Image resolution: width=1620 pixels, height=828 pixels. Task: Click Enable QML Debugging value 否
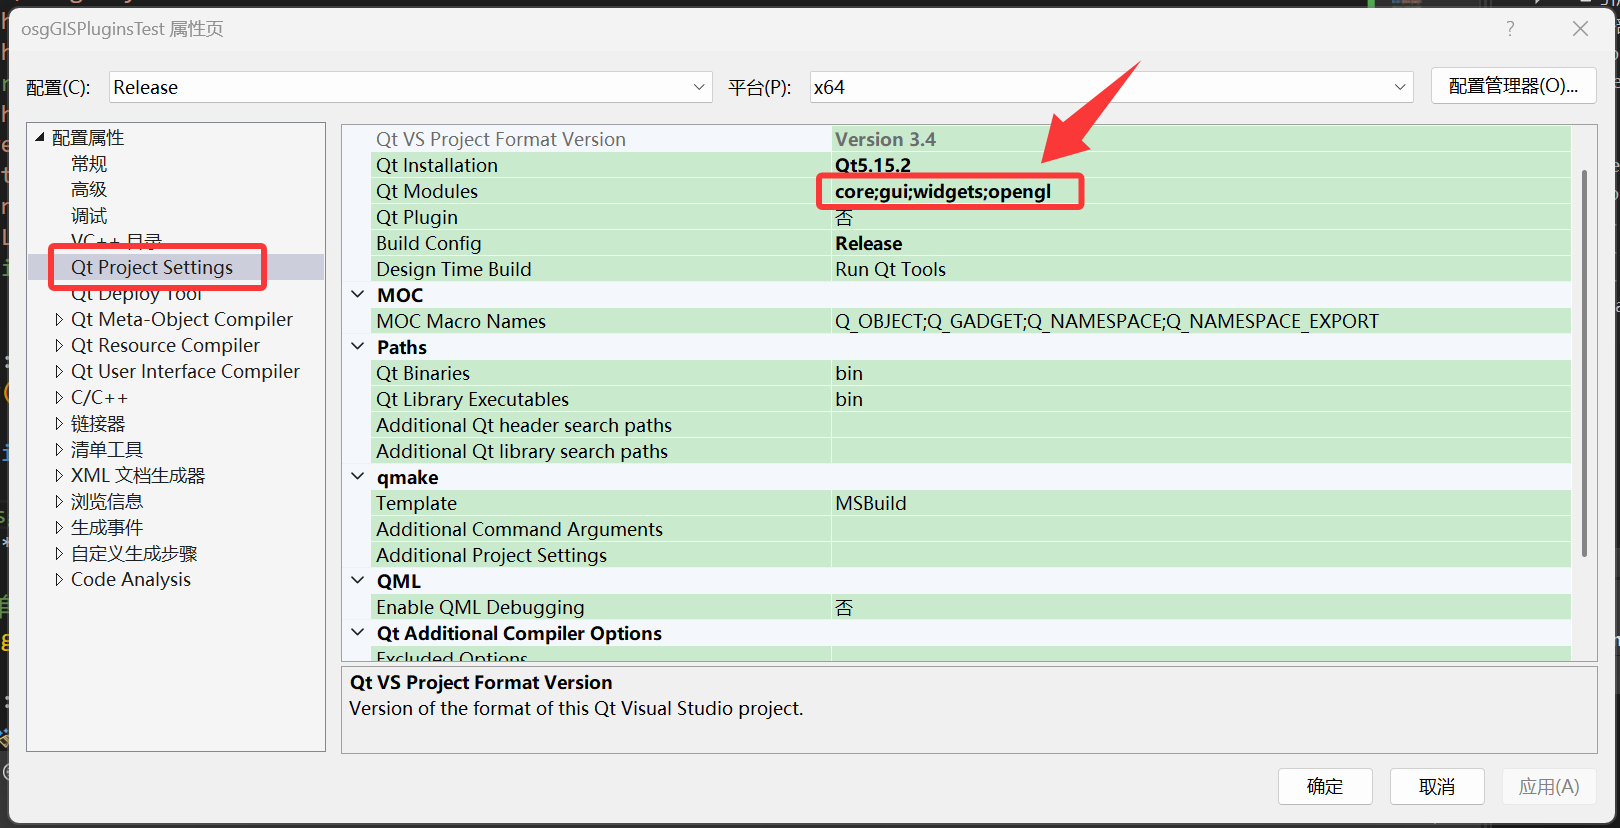(x=1201, y=607)
